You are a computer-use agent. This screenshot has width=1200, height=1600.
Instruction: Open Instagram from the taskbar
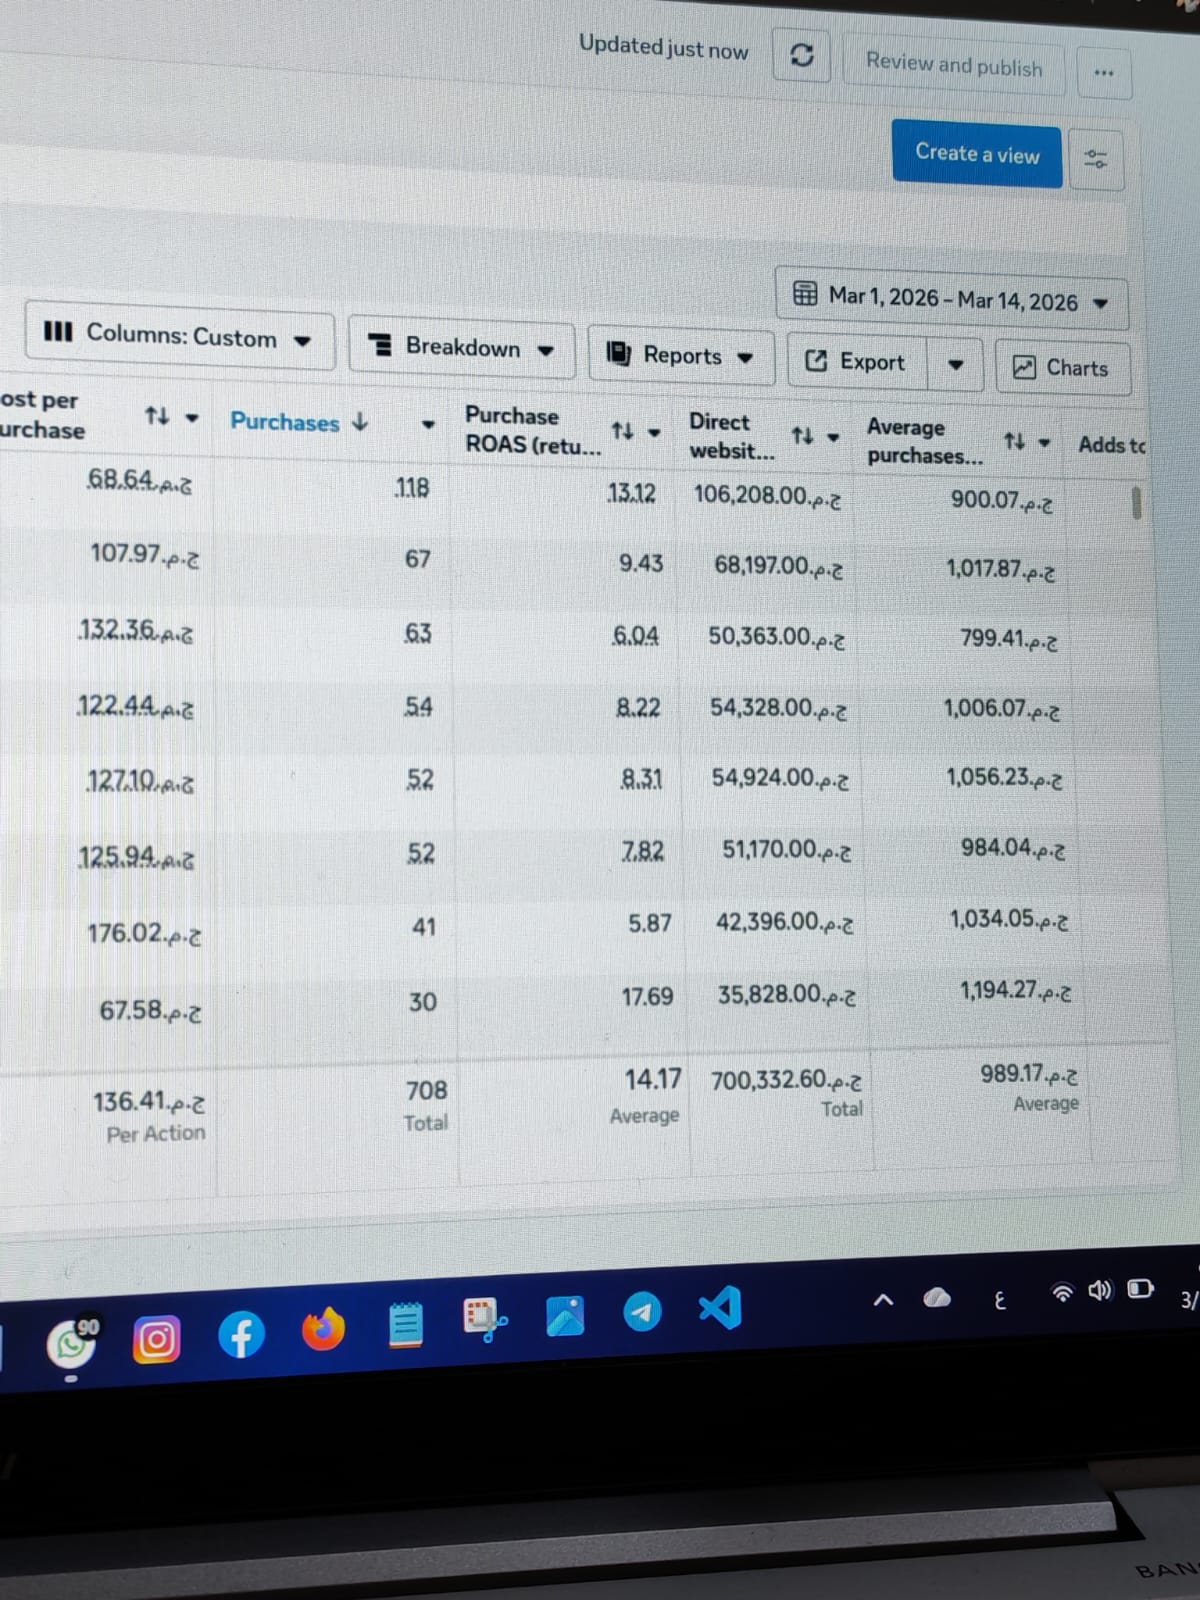[157, 1340]
